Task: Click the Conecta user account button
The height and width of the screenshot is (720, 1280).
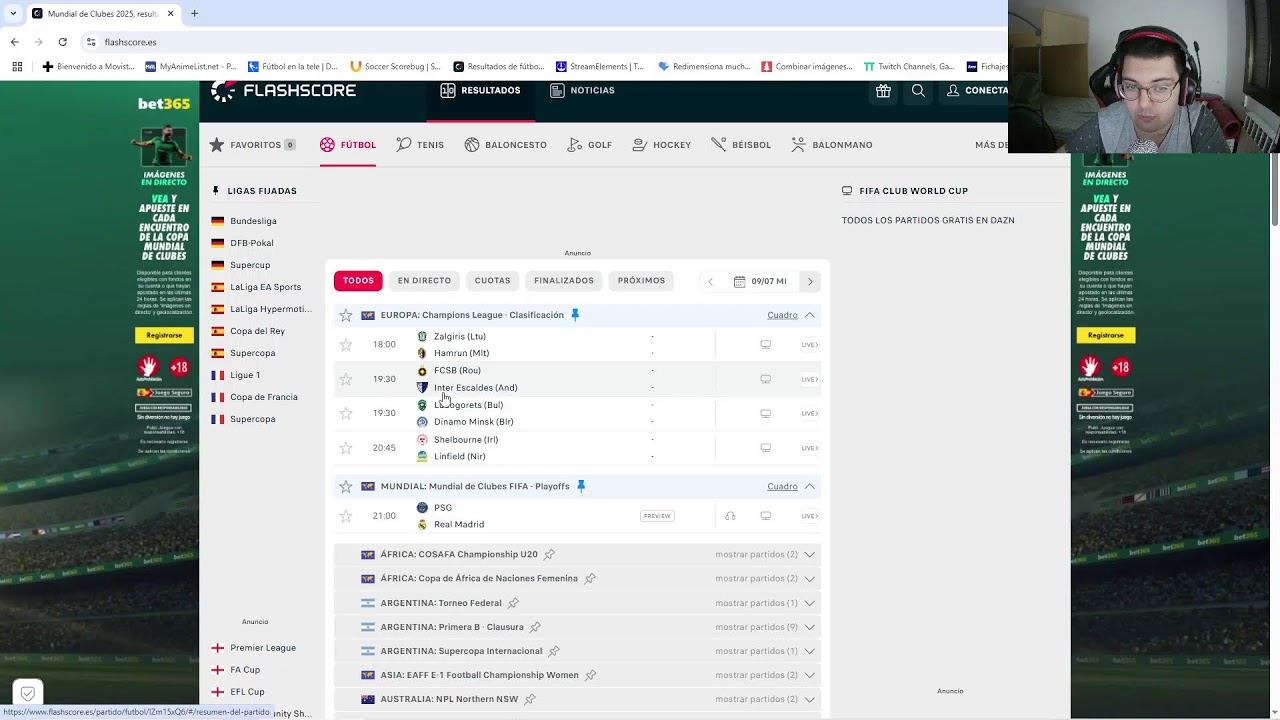Action: (x=977, y=91)
